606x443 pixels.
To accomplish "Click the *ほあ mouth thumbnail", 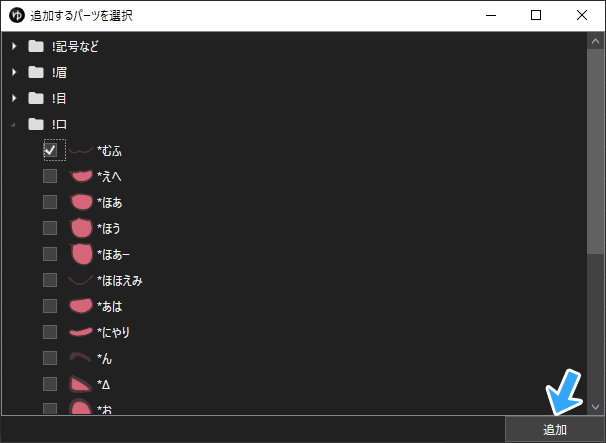I will point(81,202).
